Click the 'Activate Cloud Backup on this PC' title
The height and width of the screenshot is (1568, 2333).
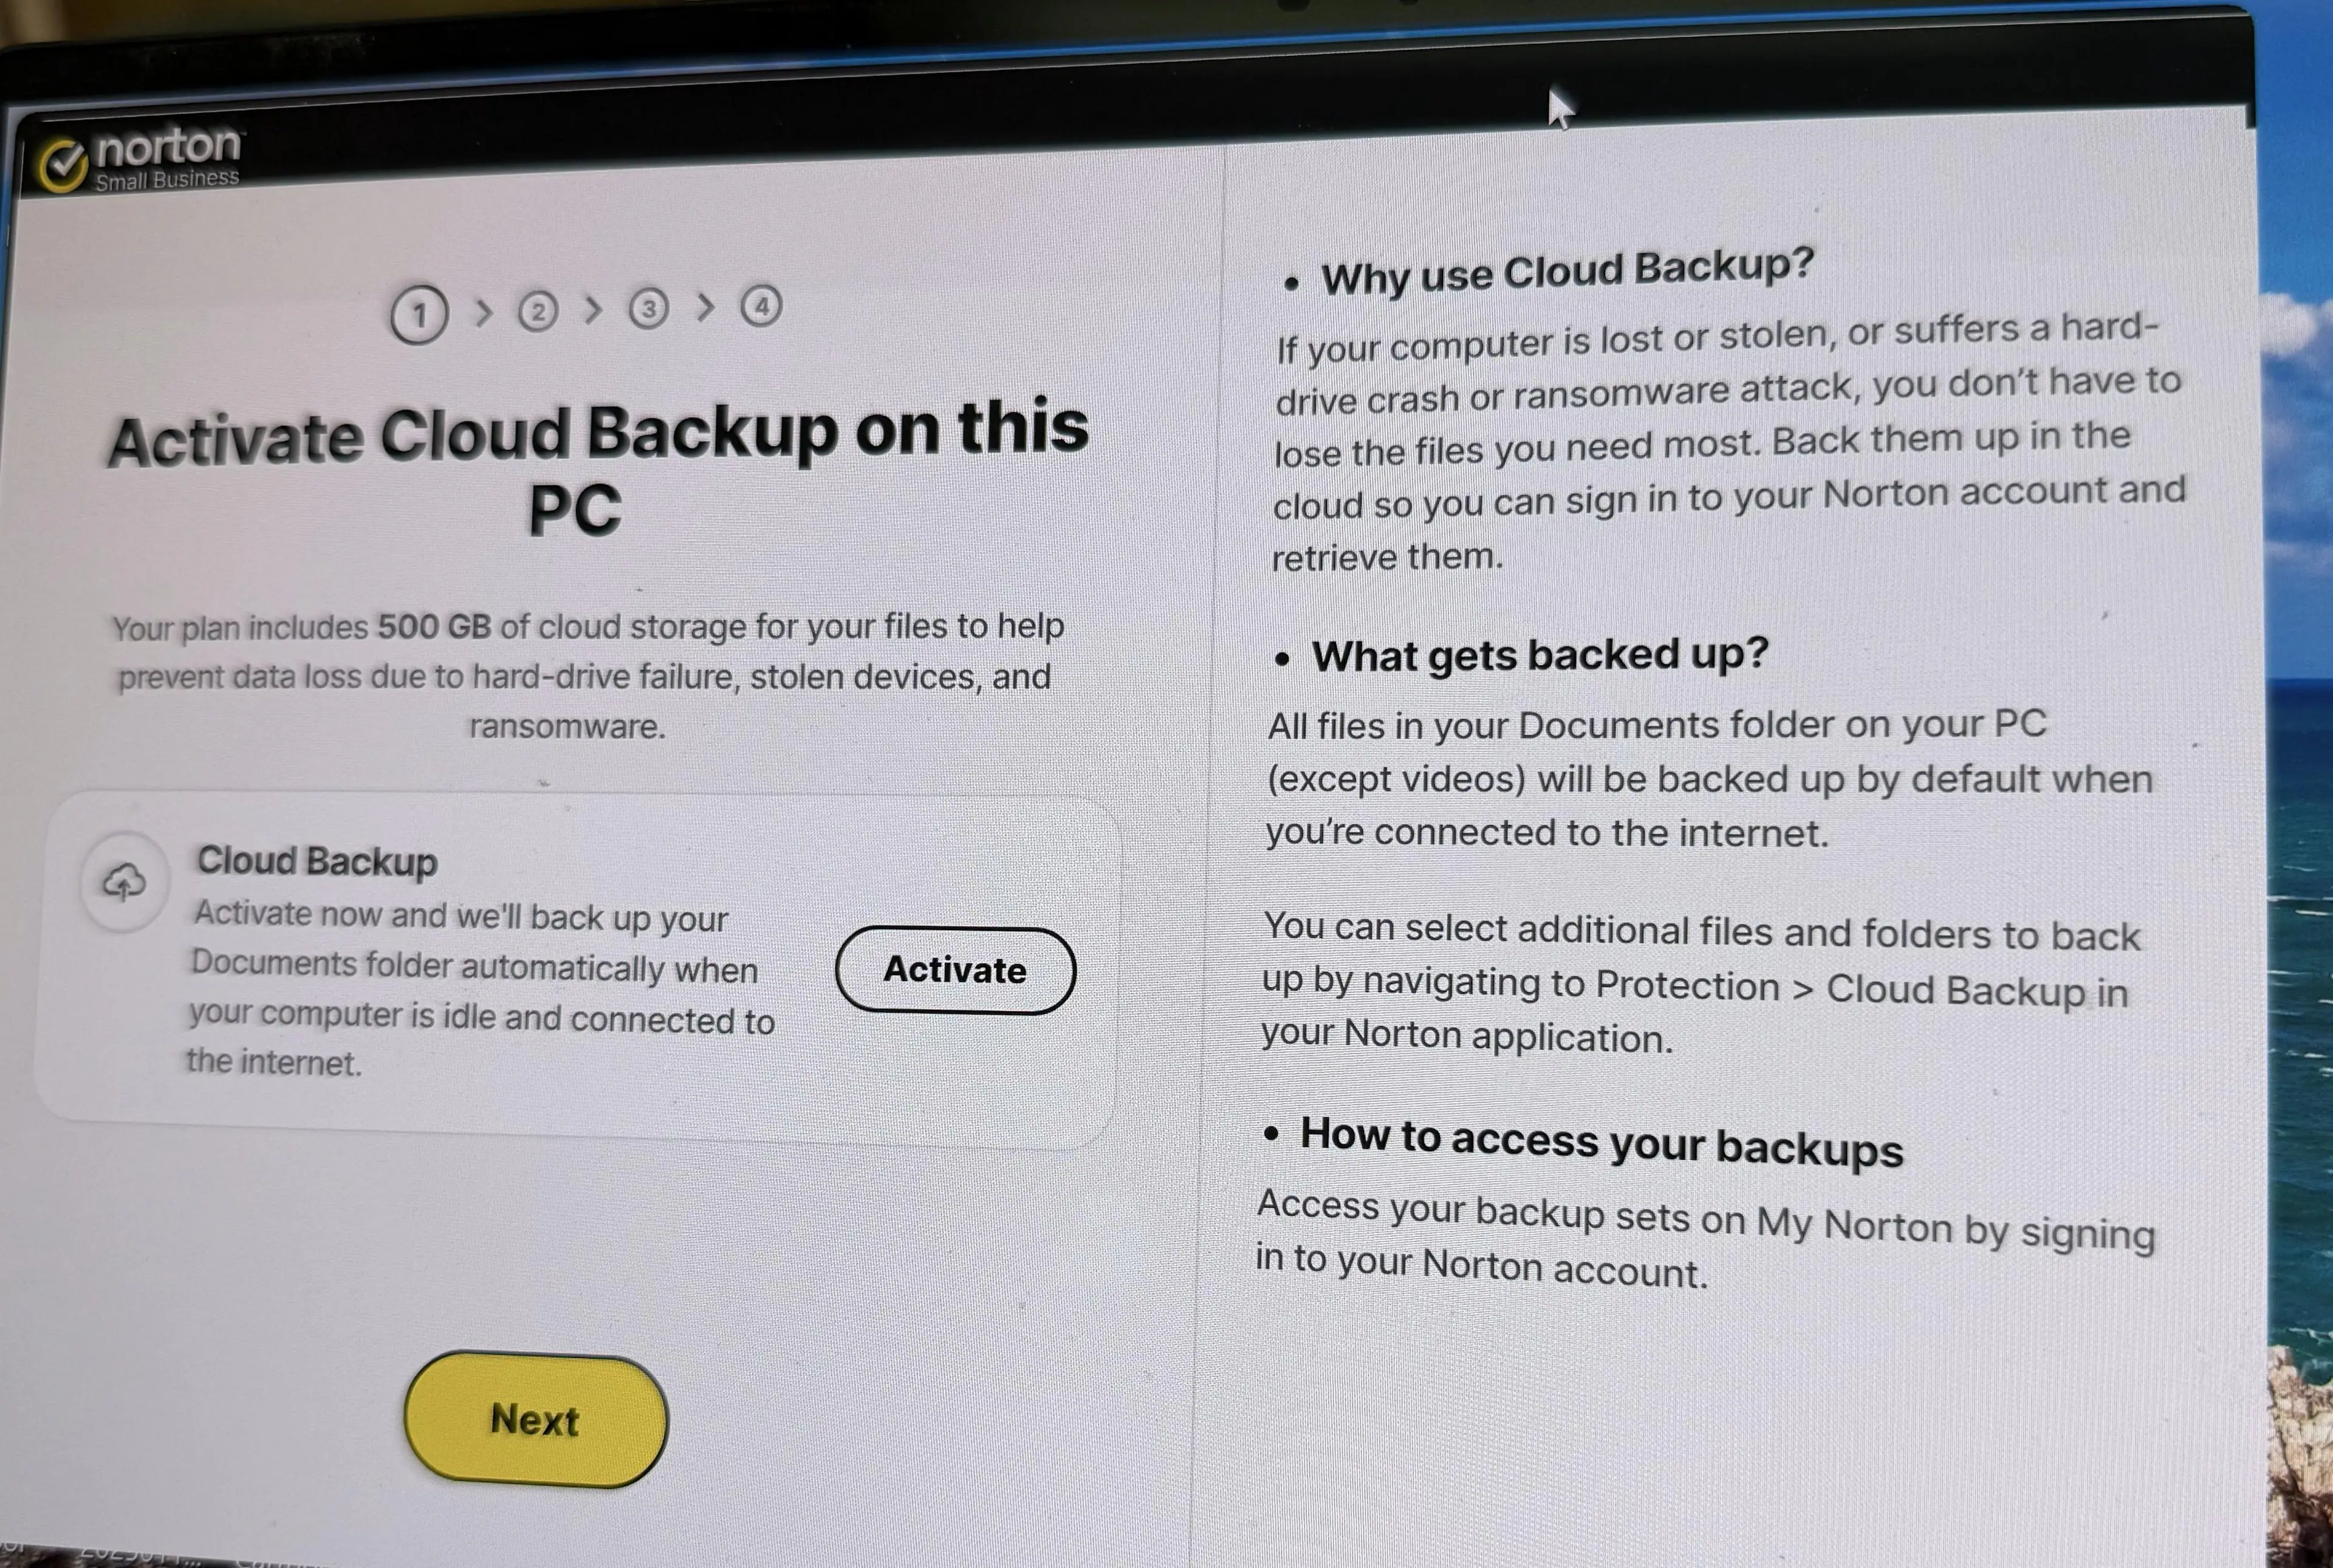tap(597, 468)
